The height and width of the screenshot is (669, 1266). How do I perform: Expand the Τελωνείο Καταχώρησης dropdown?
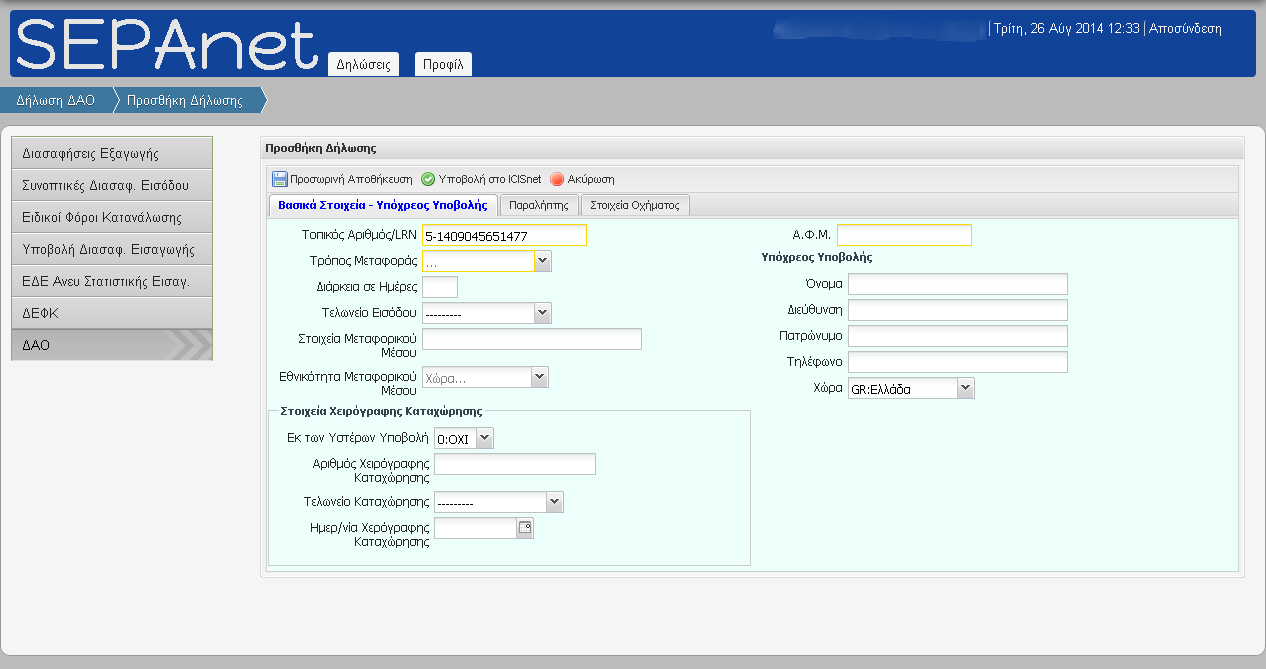(555, 502)
